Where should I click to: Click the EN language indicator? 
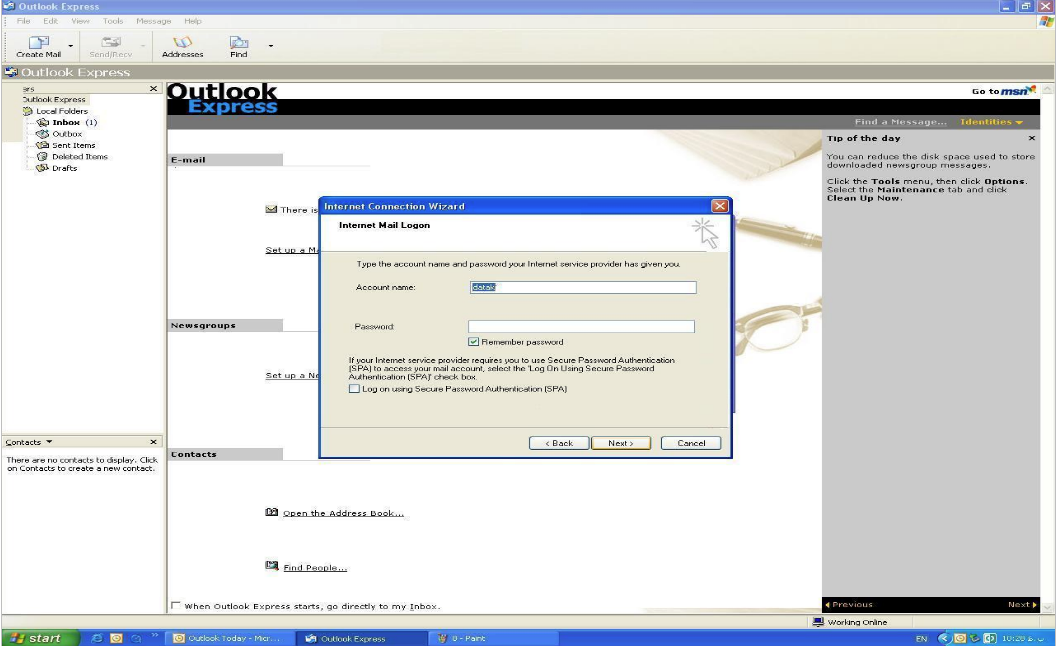(x=921, y=638)
